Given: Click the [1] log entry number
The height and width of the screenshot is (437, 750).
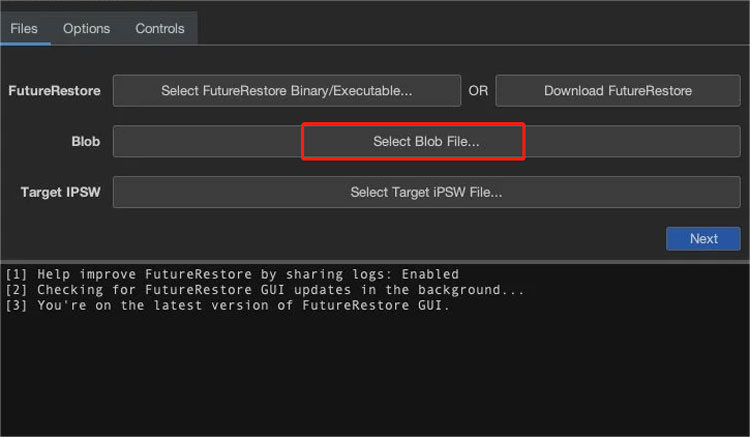Looking at the screenshot, I should click(x=16, y=274).
